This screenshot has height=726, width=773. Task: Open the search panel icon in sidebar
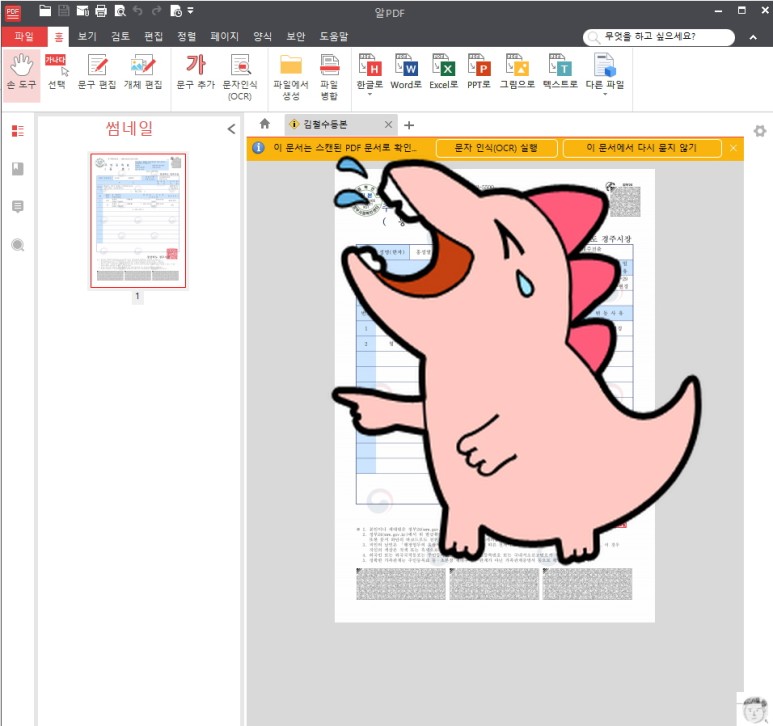coord(18,245)
